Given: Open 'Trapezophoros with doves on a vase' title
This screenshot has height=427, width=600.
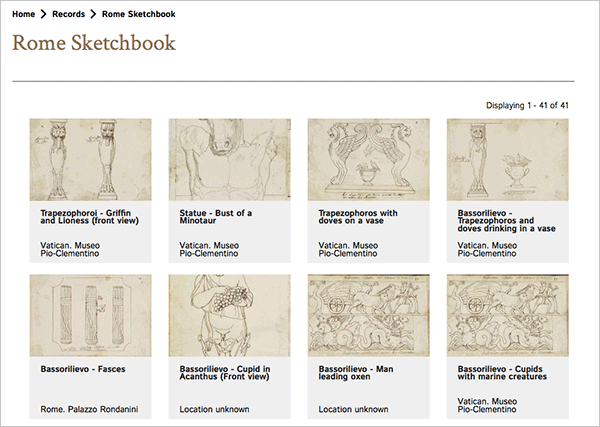Looking at the screenshot, I should tap(358, 217).
